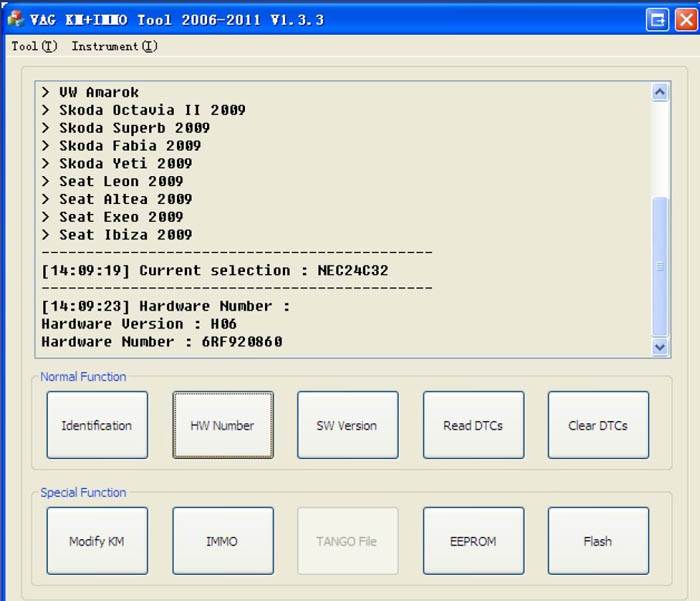Screen dimensions: 700x601
Task: Open the Tool (T) menu
Action: (x=34, y=46)
